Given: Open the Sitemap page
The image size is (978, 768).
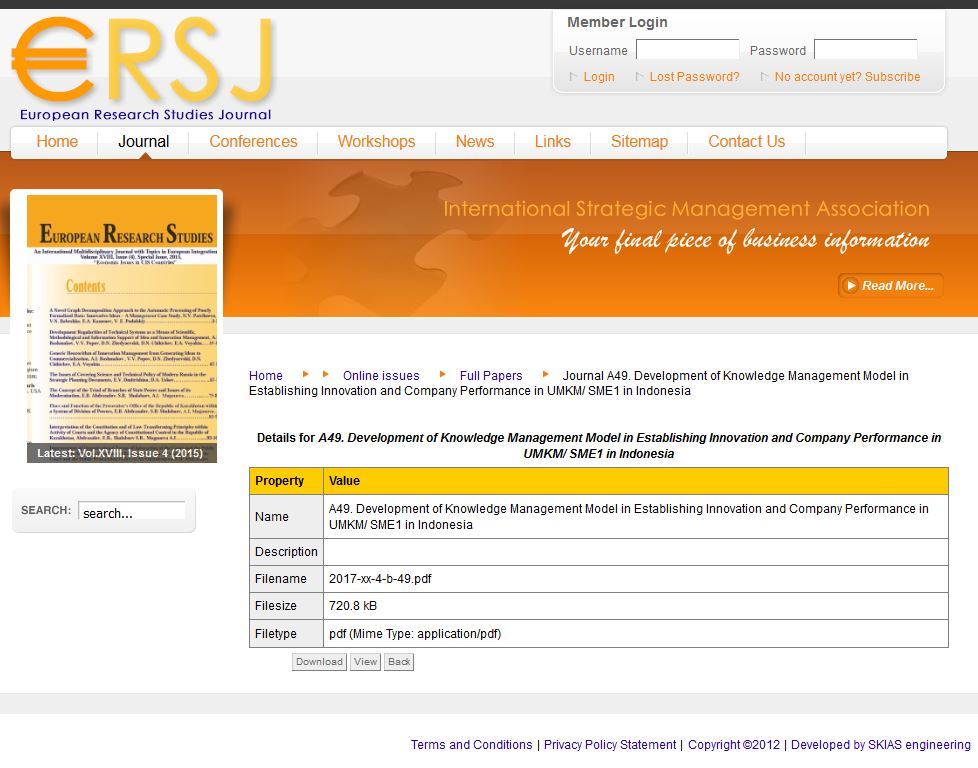Looking at the screenshot, I should click(639, 142).
